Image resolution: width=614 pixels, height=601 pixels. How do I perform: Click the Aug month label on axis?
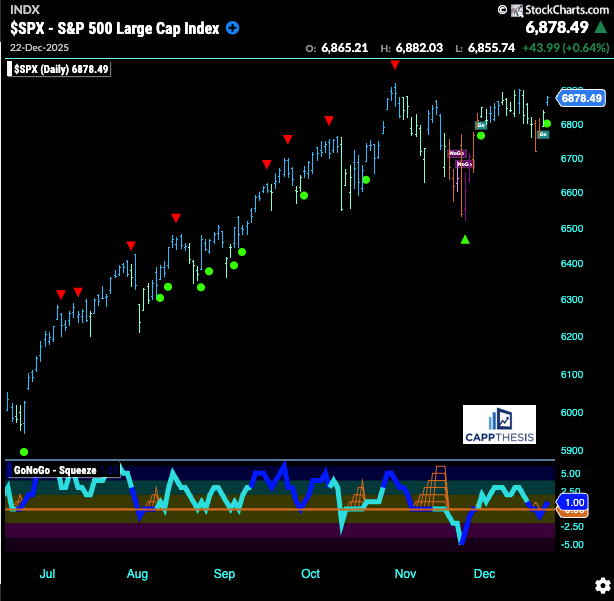(x=137, y=574)
